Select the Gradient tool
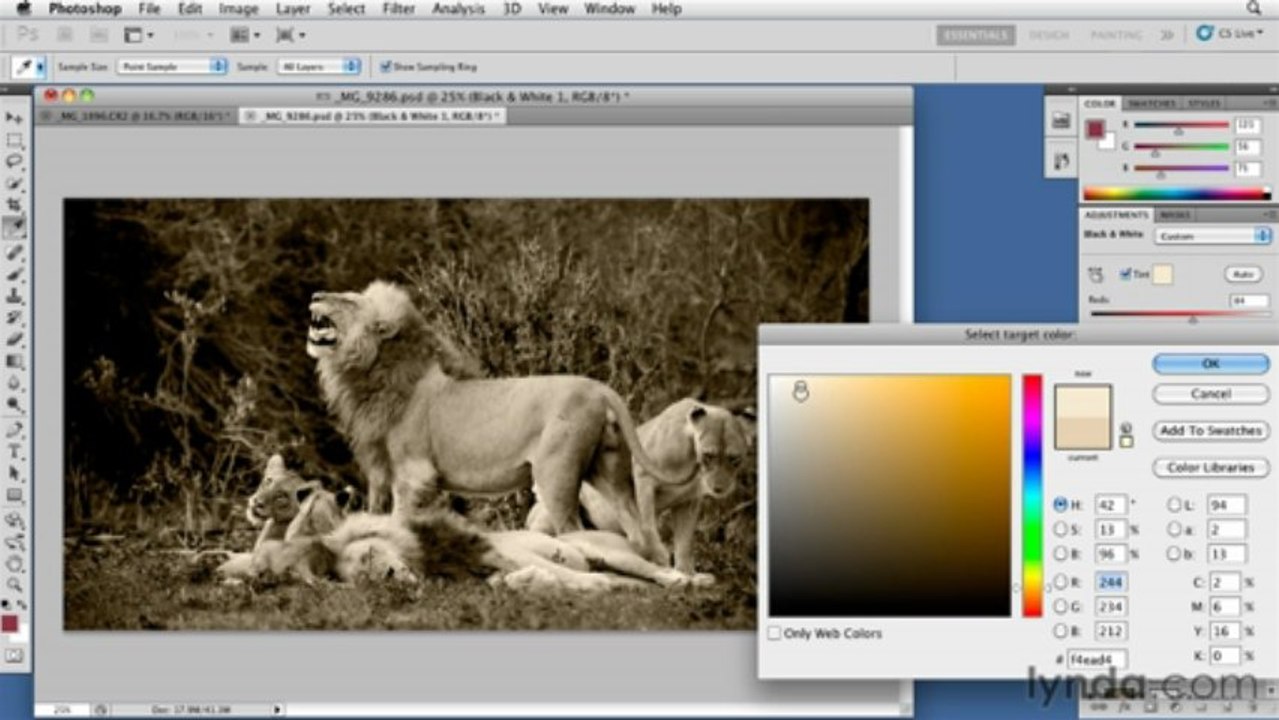 coord(14,362)
